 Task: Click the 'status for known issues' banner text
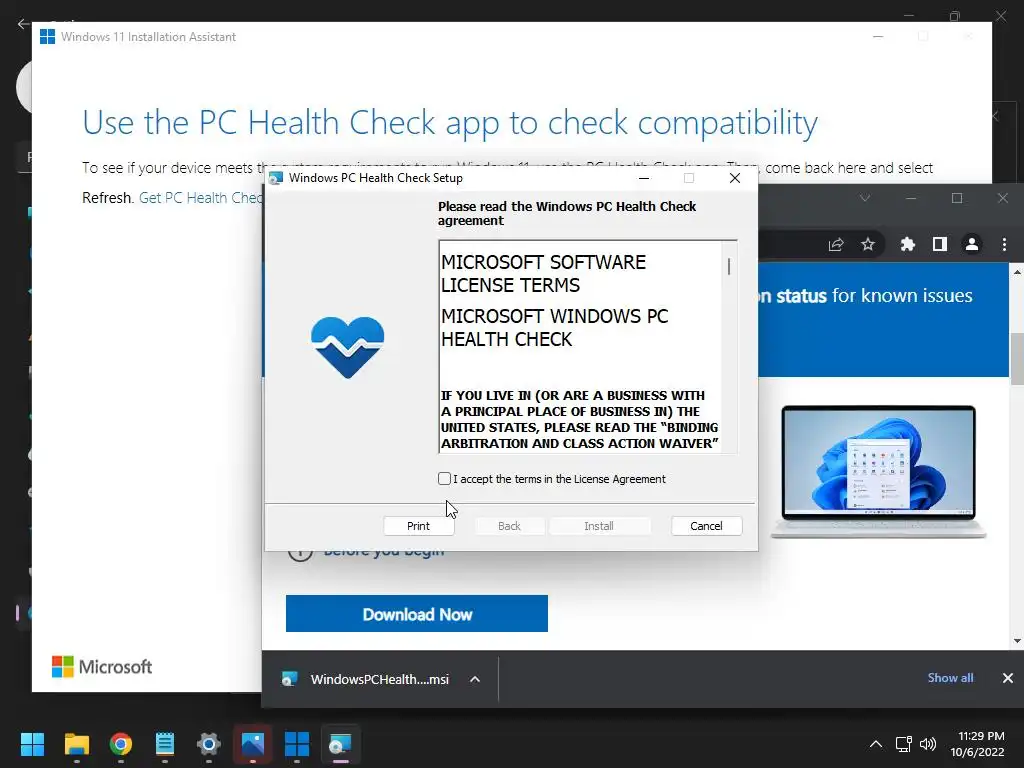coord(874,296)
